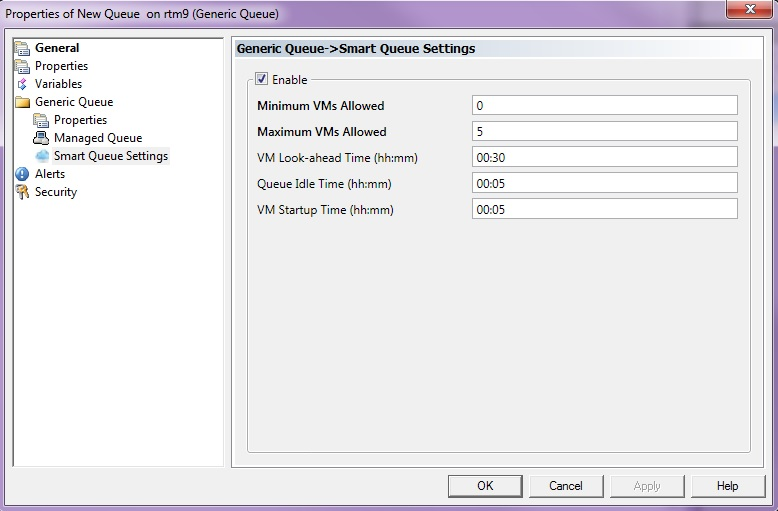Open Help for this dialog

point(727,486)
